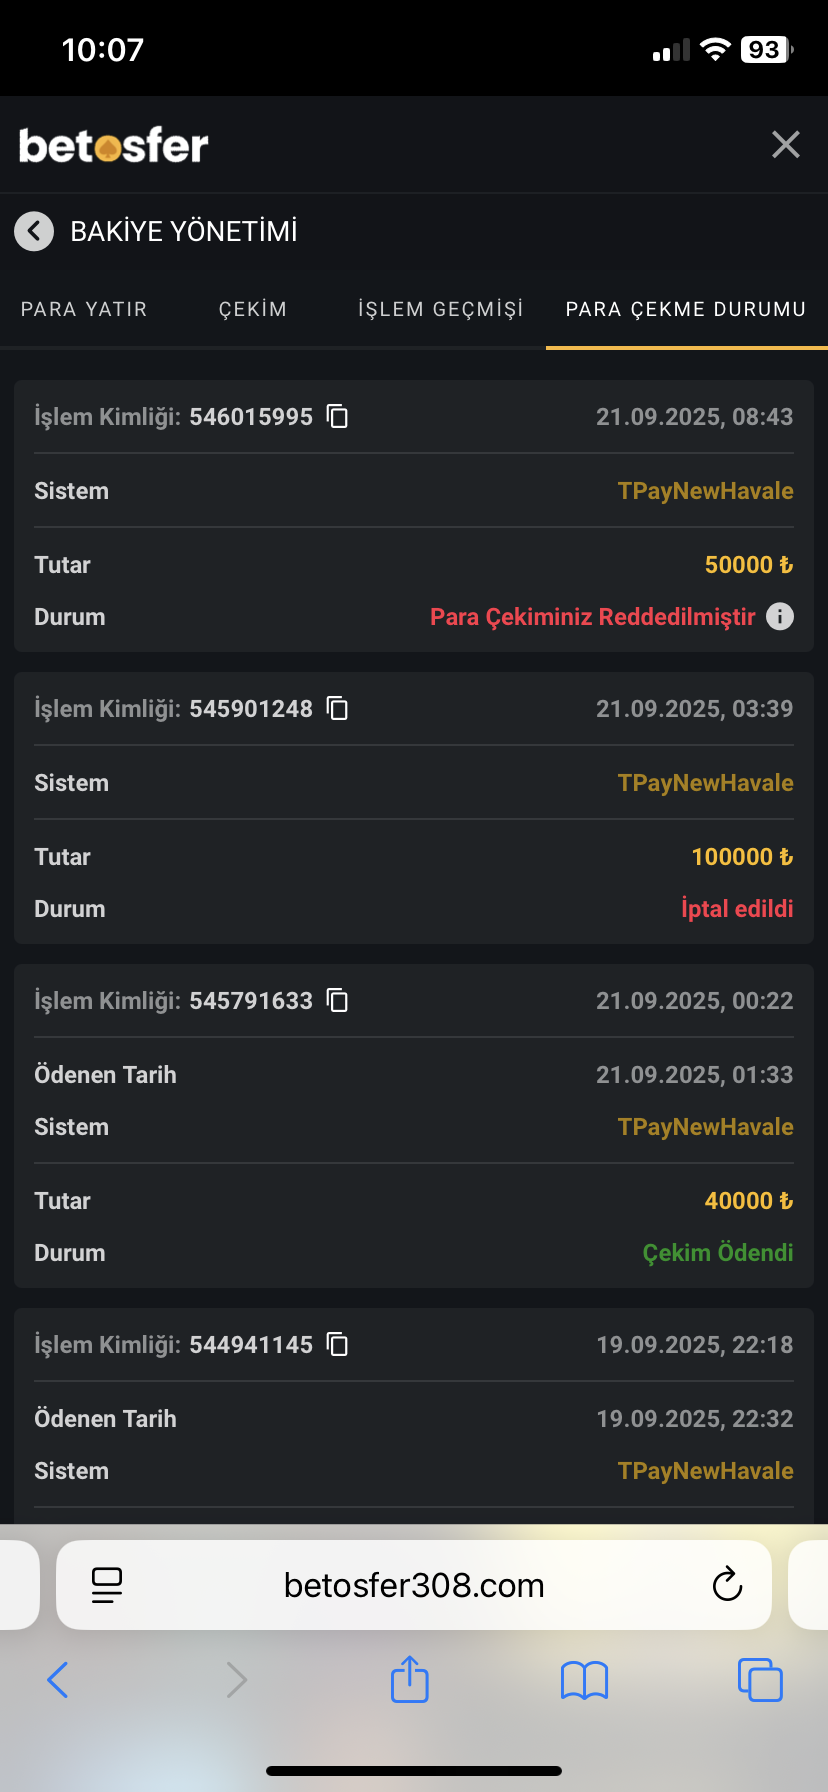Switch to the Çekim tab

[253, 310]
